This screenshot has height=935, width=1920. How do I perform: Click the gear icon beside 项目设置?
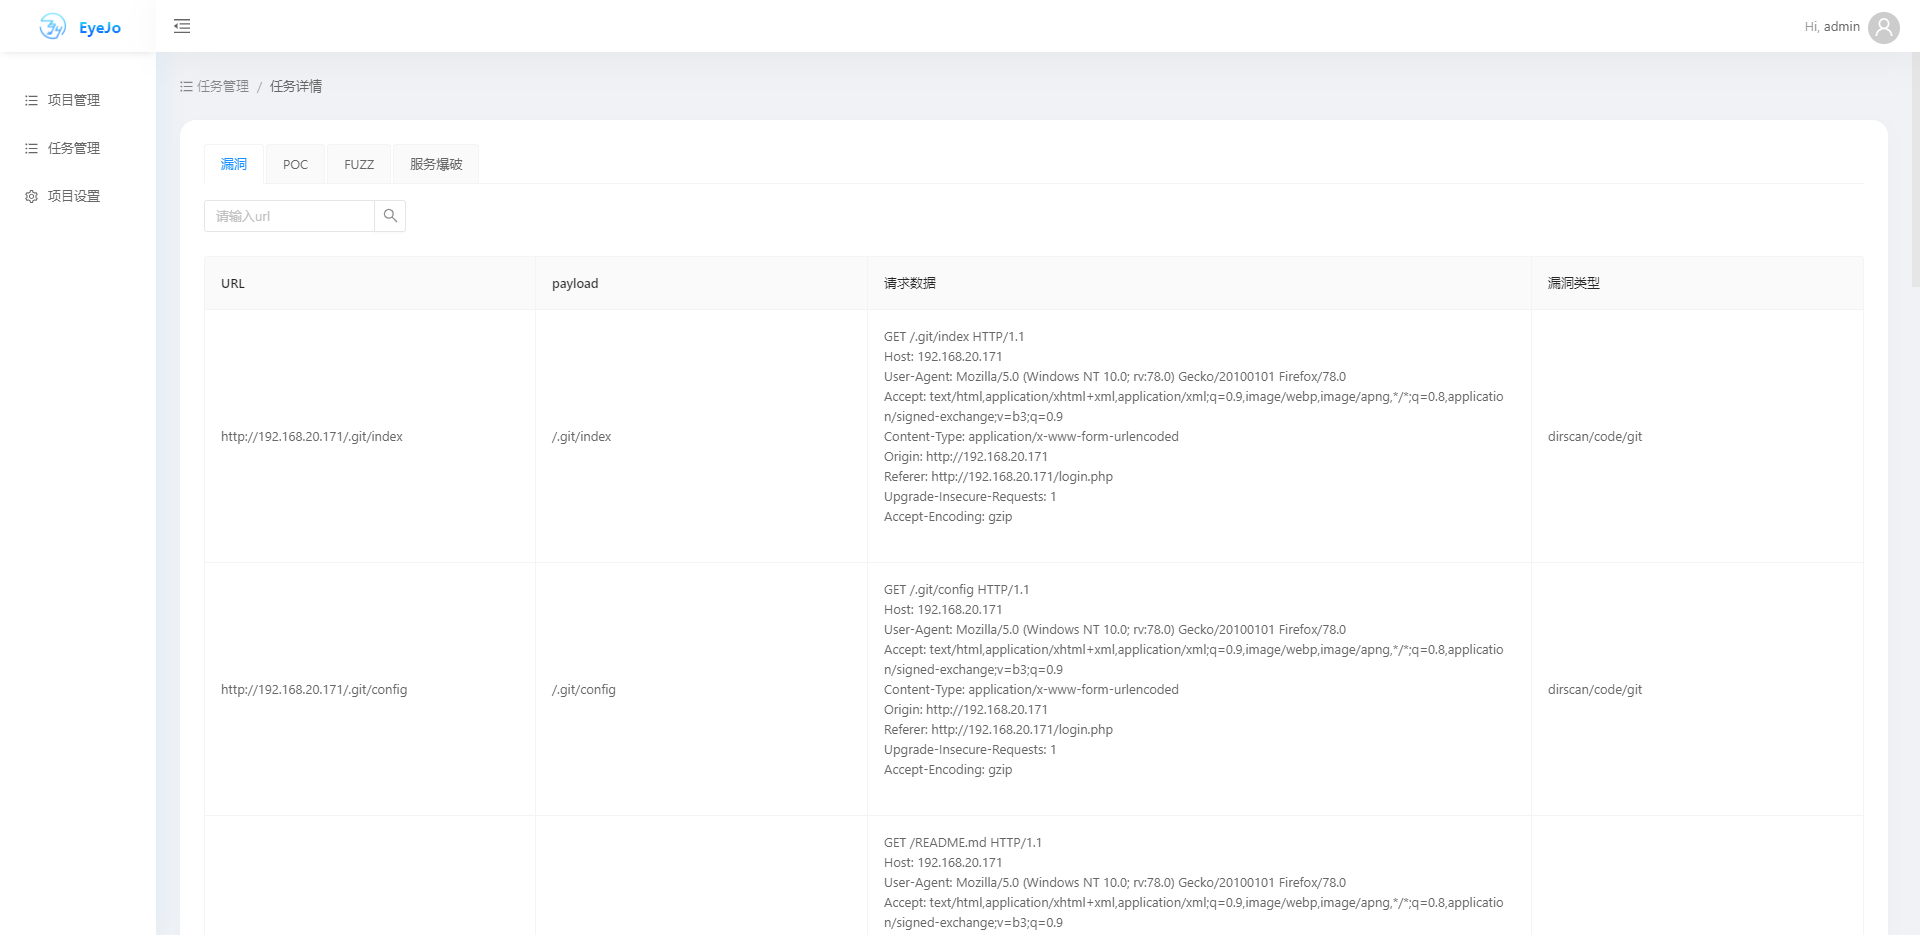tap(31, 196)
